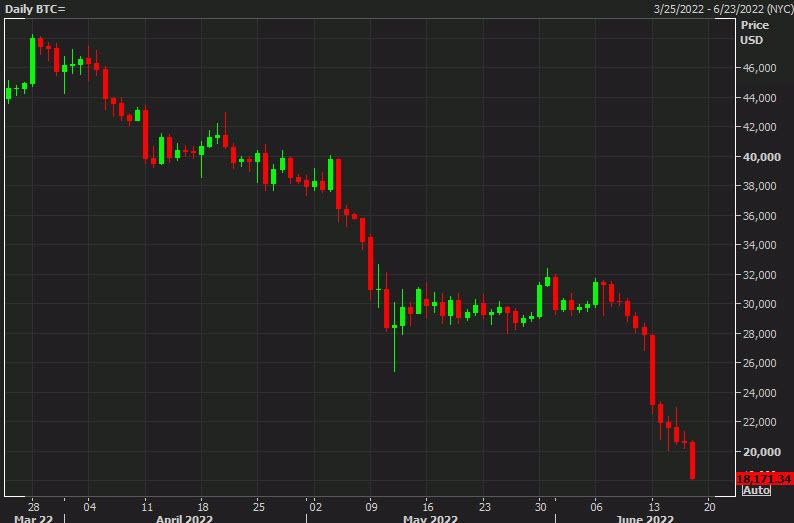Click the Price axis heading
The width and height of the screenshot is (794, 523).
pos(755,25)
